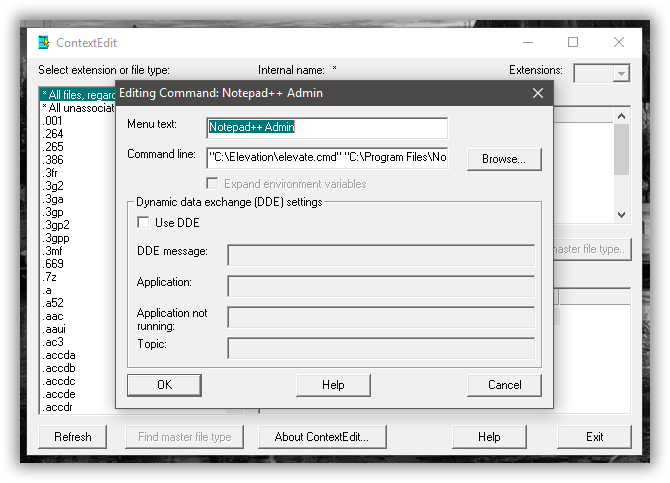Screen dimensions: 670x483
Task: Select the .a52 extension
Action: pyautogui.click(x=53, y=303)
